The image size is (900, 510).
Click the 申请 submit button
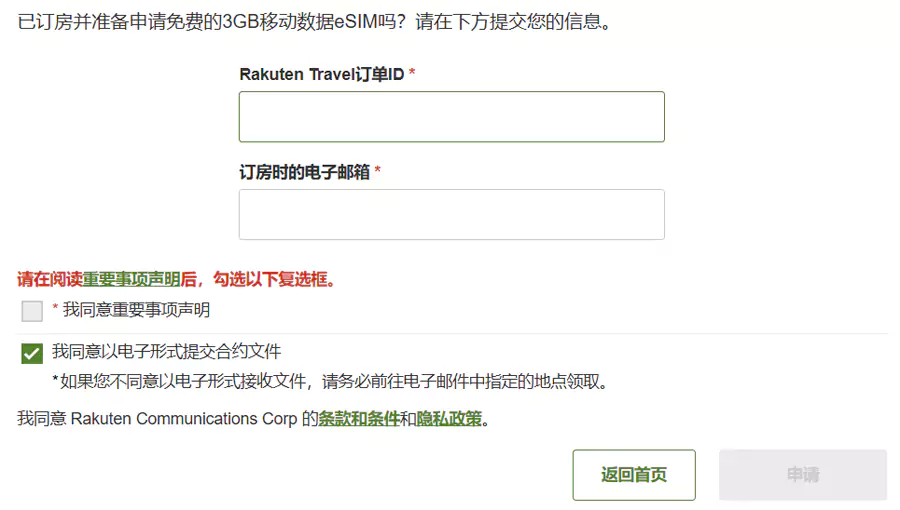coord(802,475)
